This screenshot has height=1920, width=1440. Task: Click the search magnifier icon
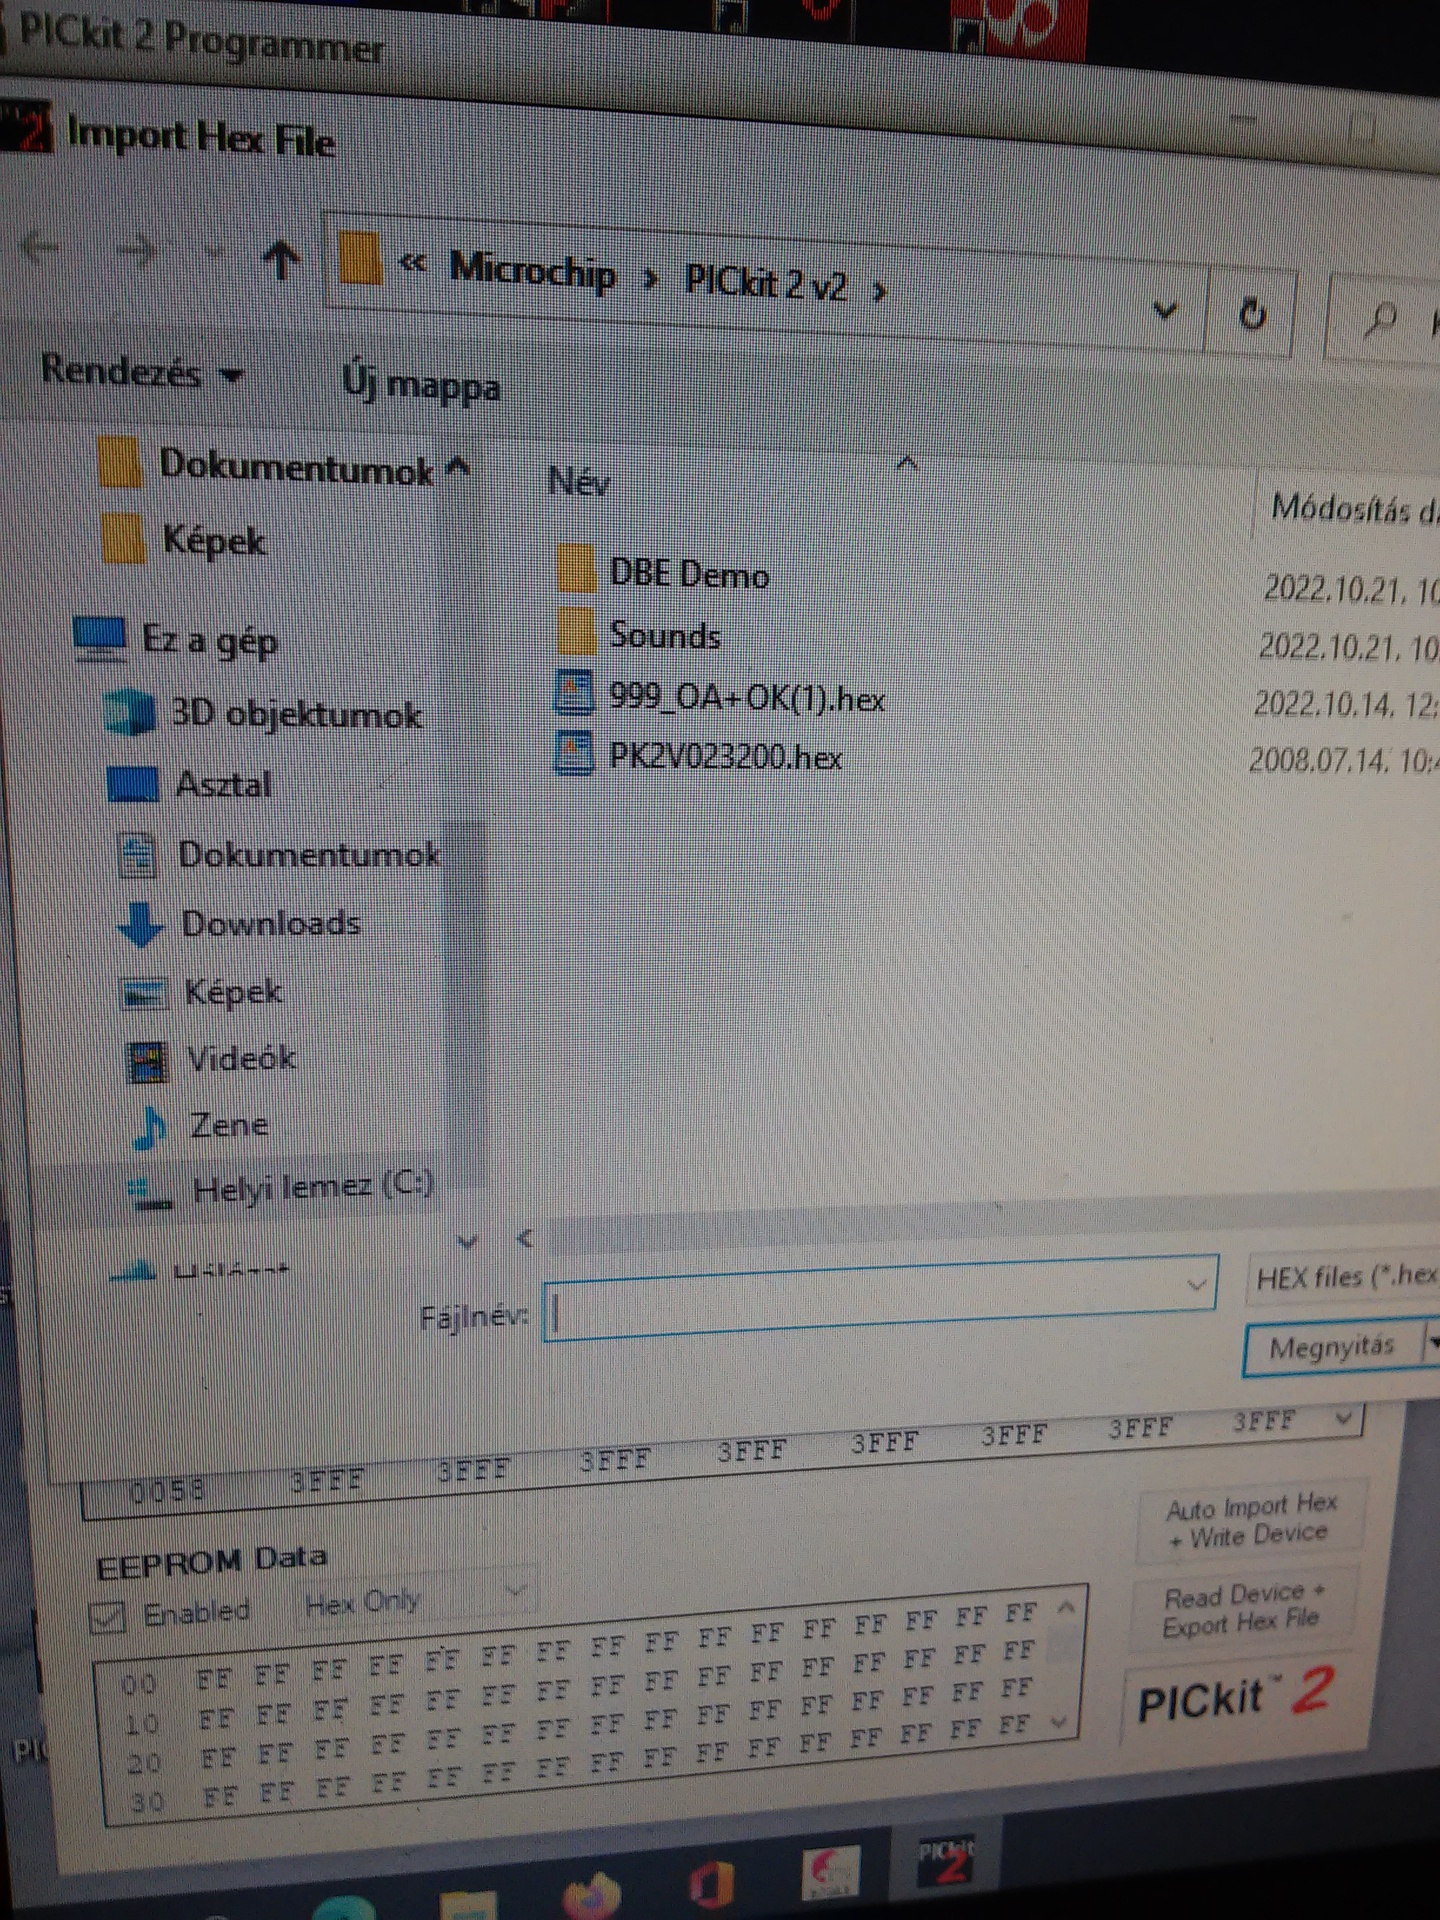(x=1382, y=320)
